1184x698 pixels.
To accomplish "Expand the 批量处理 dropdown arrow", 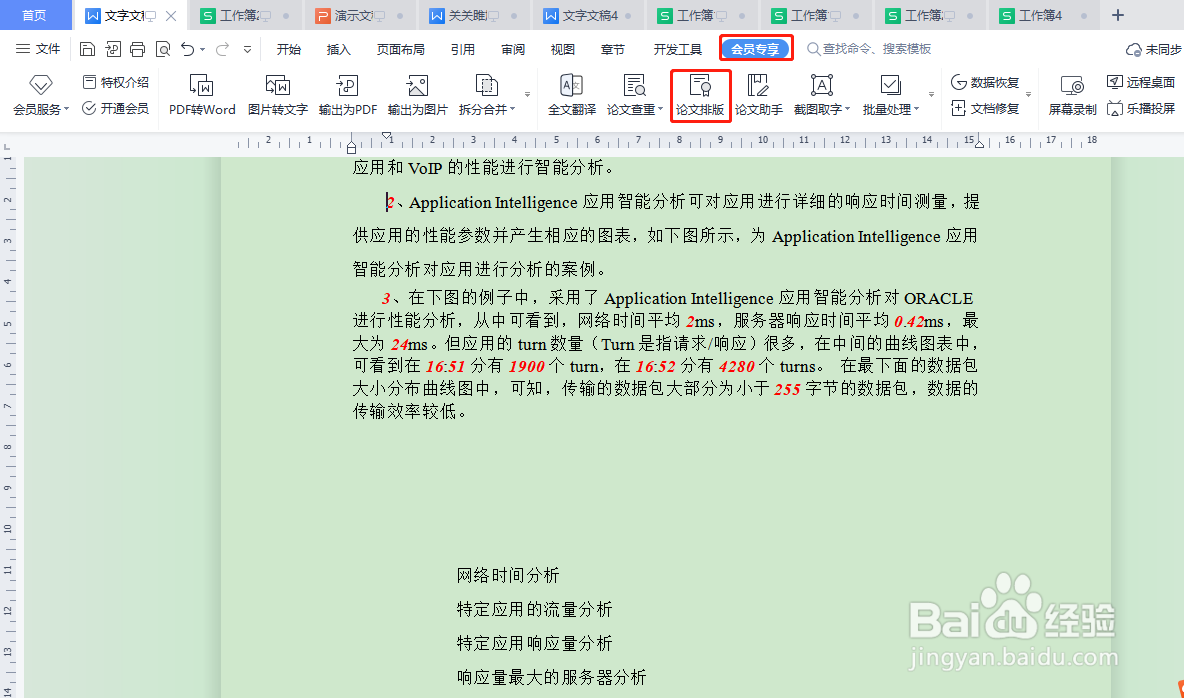I will (917, 110).
